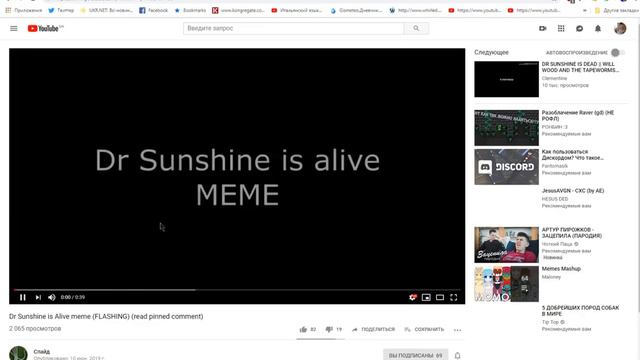Open the Bookmarks star bookmark item

point(190,10)
